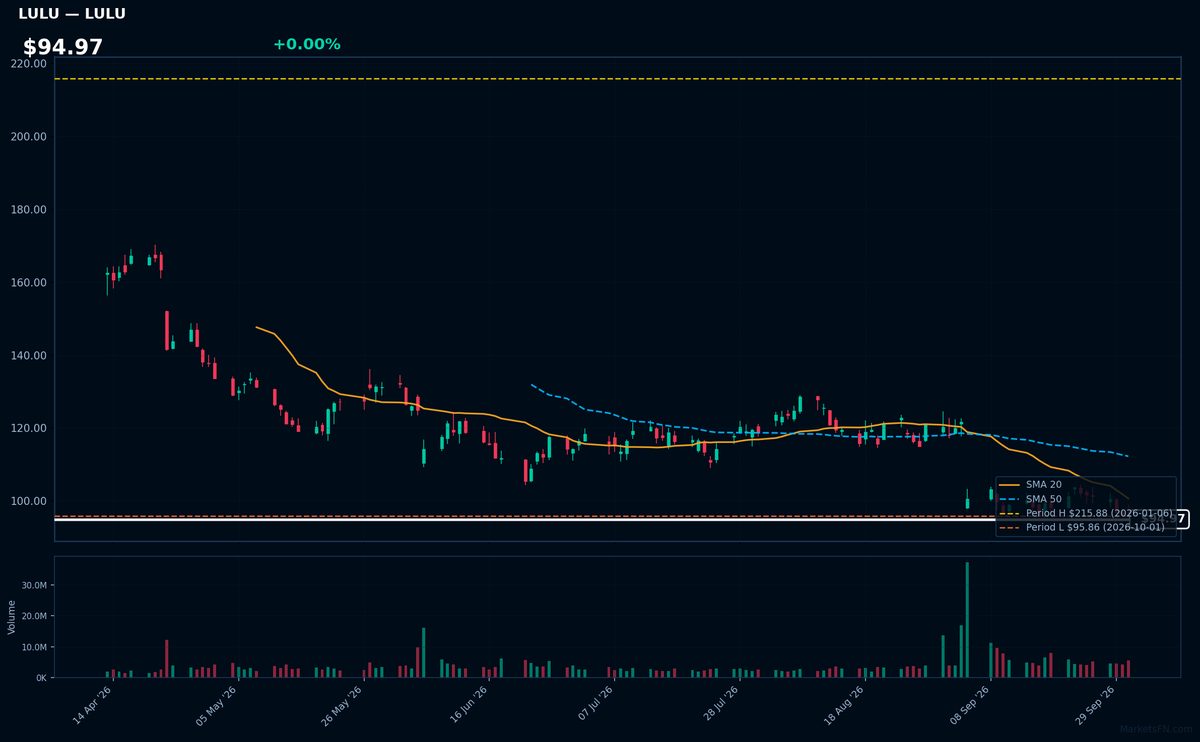Click the 14 Apr '26 date label
1200x742 pixels.
tap(92, 705)
